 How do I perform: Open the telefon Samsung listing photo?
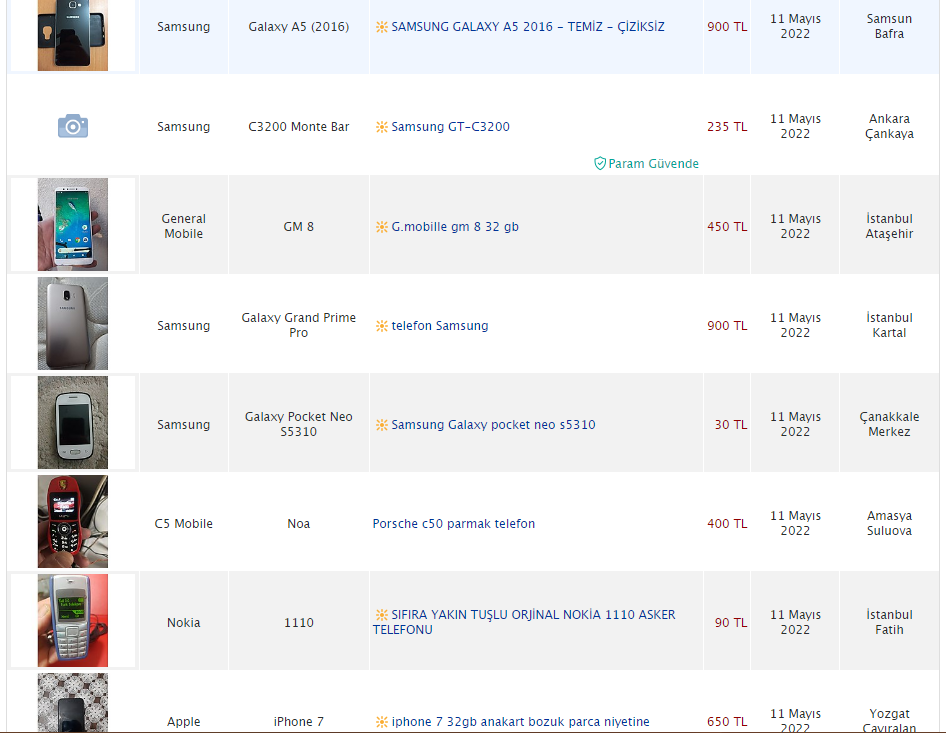(72, 323)
